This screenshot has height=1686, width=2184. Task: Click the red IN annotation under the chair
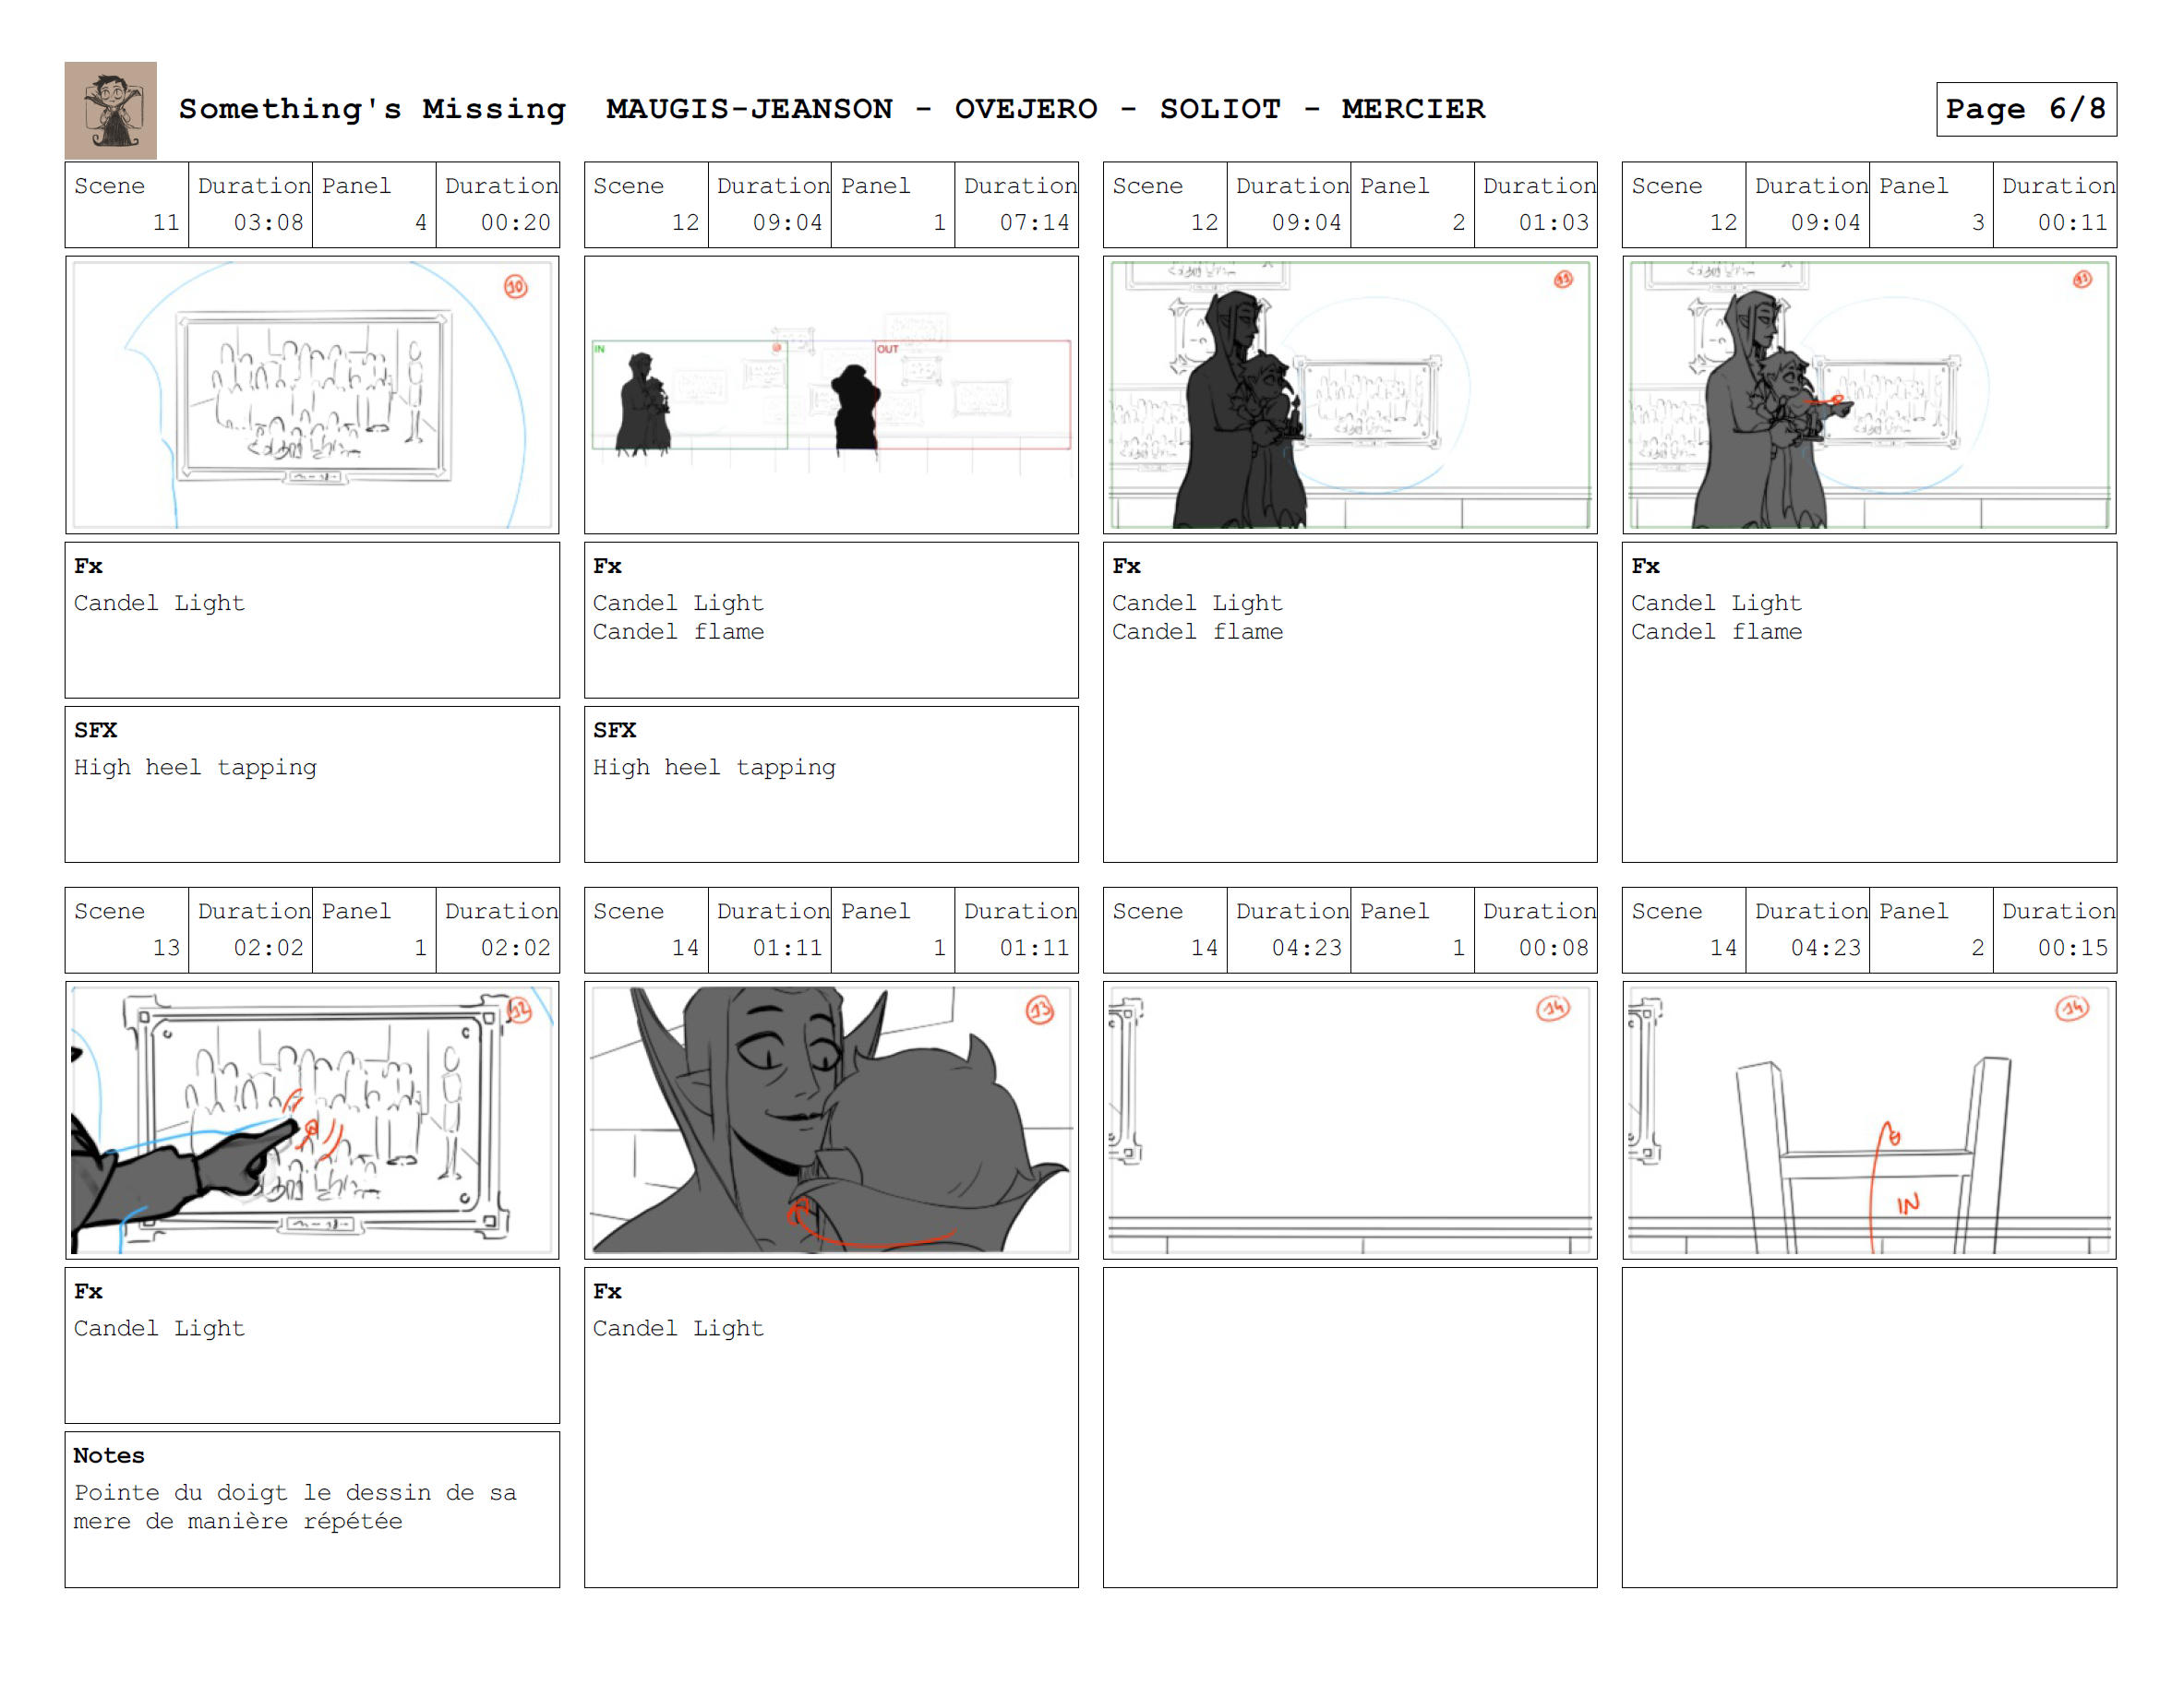1908,1204
